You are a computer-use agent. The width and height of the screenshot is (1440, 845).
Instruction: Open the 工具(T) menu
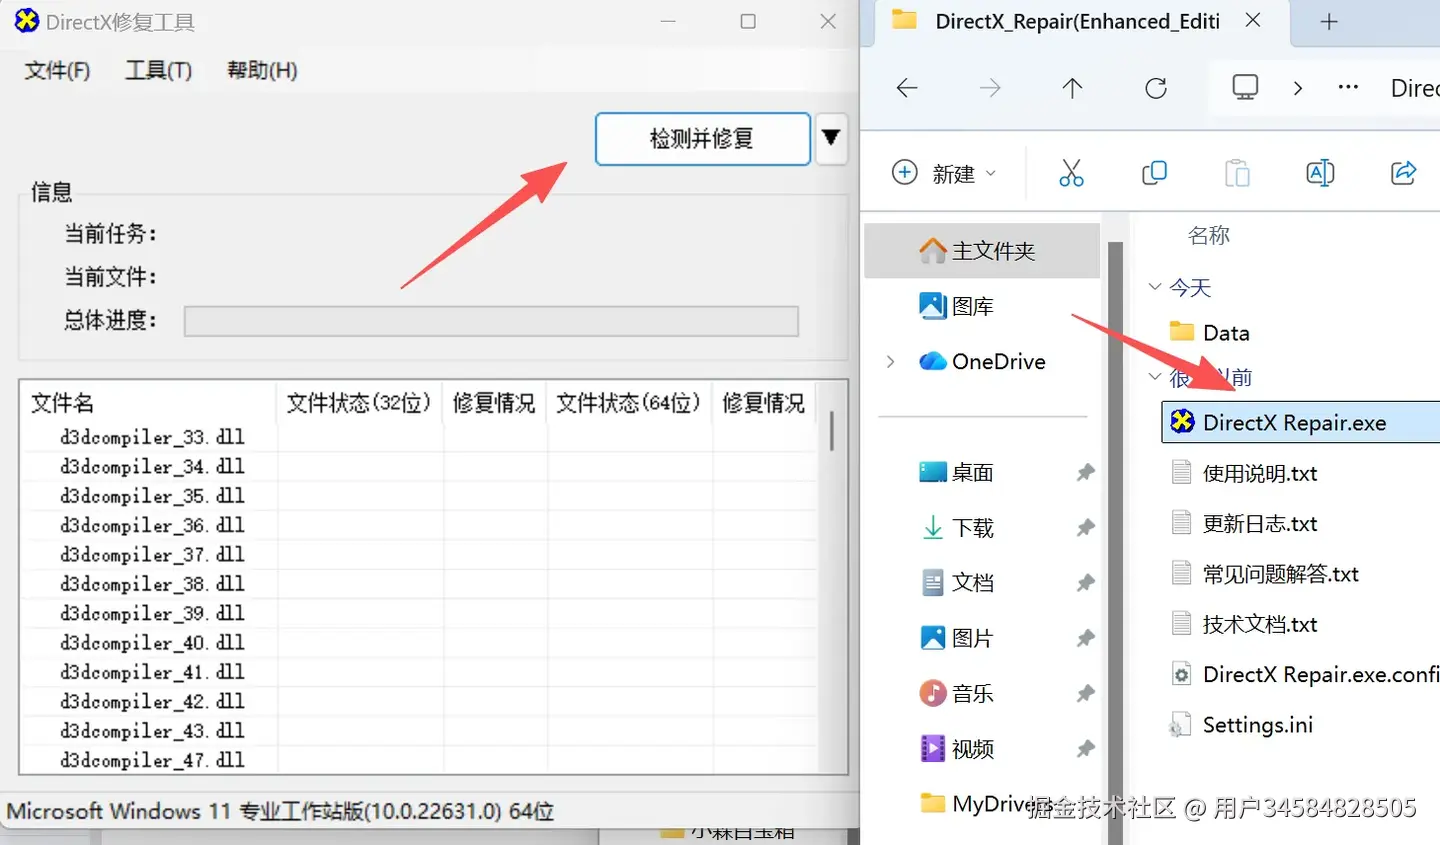click(158, 70)
